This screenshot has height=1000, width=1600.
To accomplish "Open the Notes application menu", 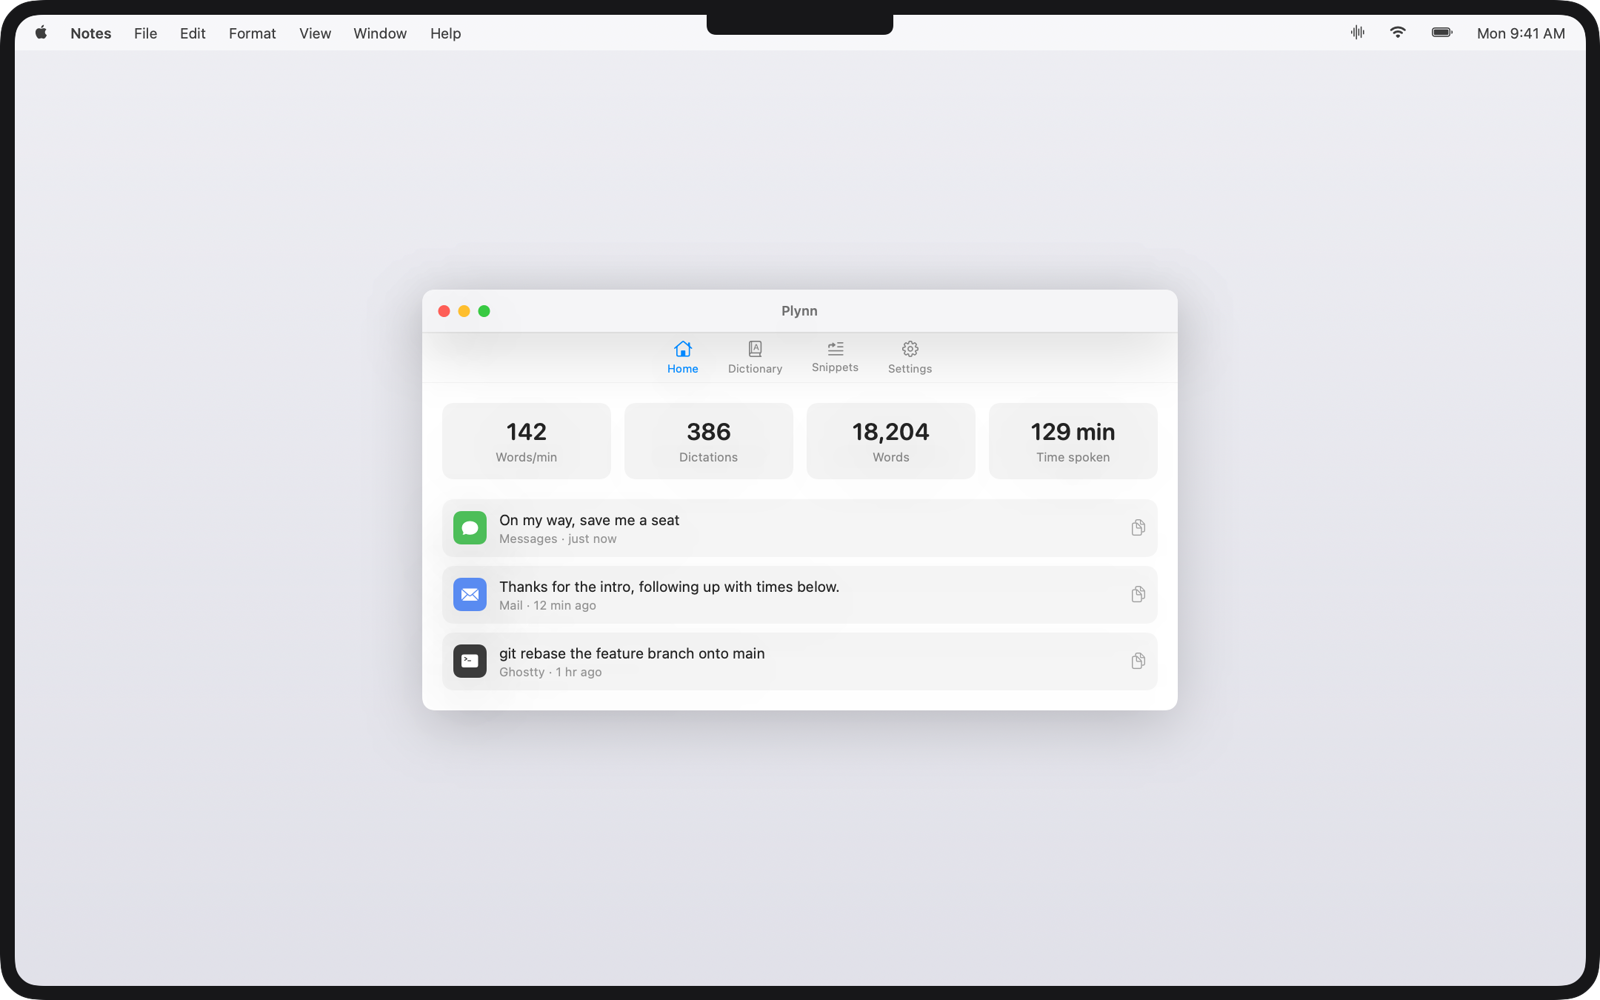I will tap(91, 33).
